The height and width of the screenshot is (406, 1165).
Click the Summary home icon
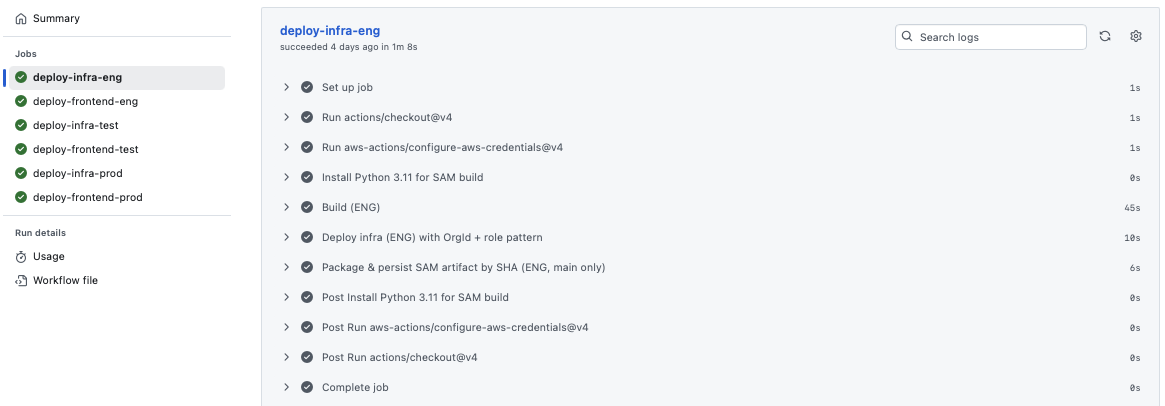(x=21, y=19)
